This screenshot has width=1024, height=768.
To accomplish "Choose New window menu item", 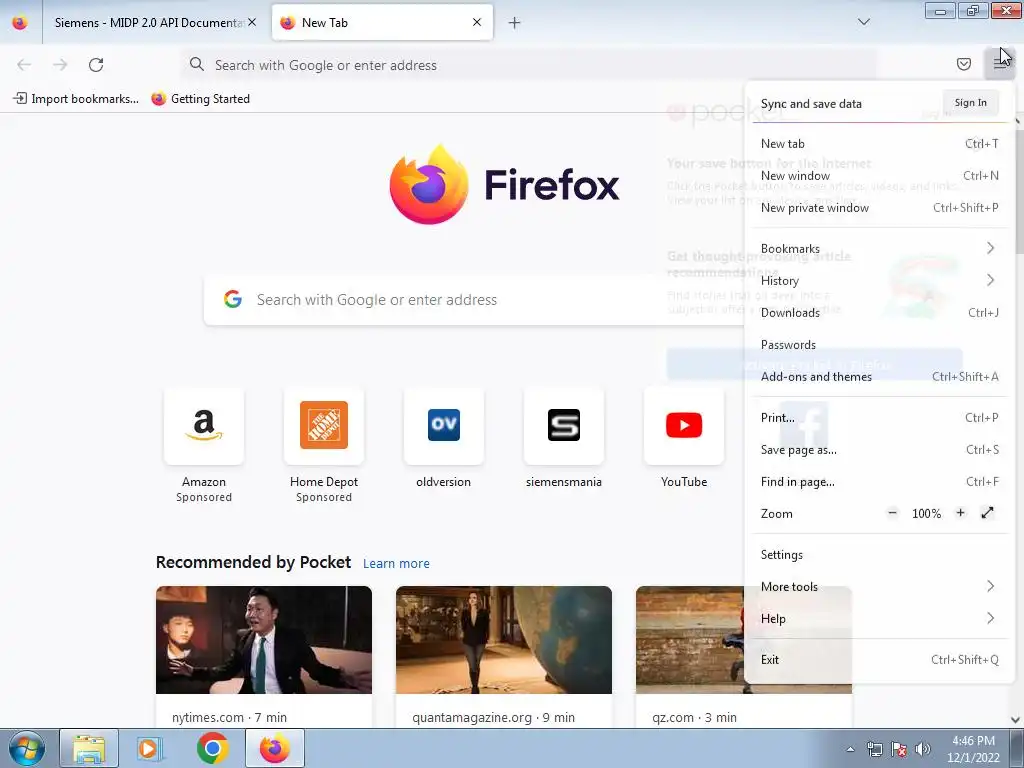I will tap(879, 176).
